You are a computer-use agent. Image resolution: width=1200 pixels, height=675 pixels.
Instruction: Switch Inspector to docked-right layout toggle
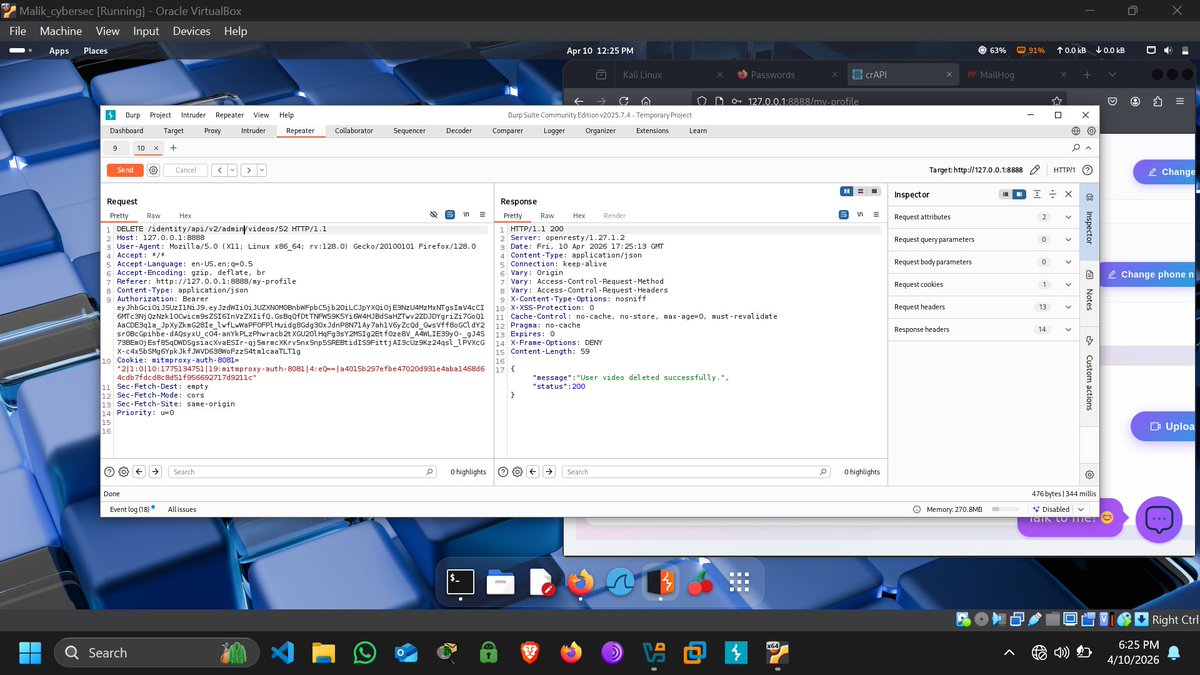(1019, 194)
